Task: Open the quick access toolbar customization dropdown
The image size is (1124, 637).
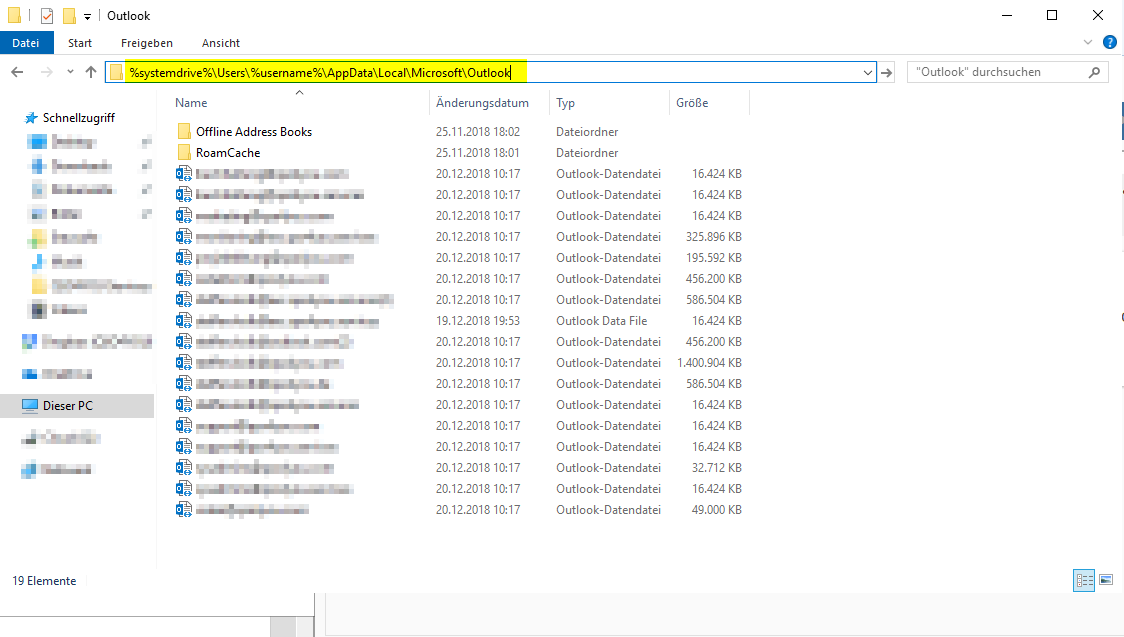Action: (x=88, y=16)
